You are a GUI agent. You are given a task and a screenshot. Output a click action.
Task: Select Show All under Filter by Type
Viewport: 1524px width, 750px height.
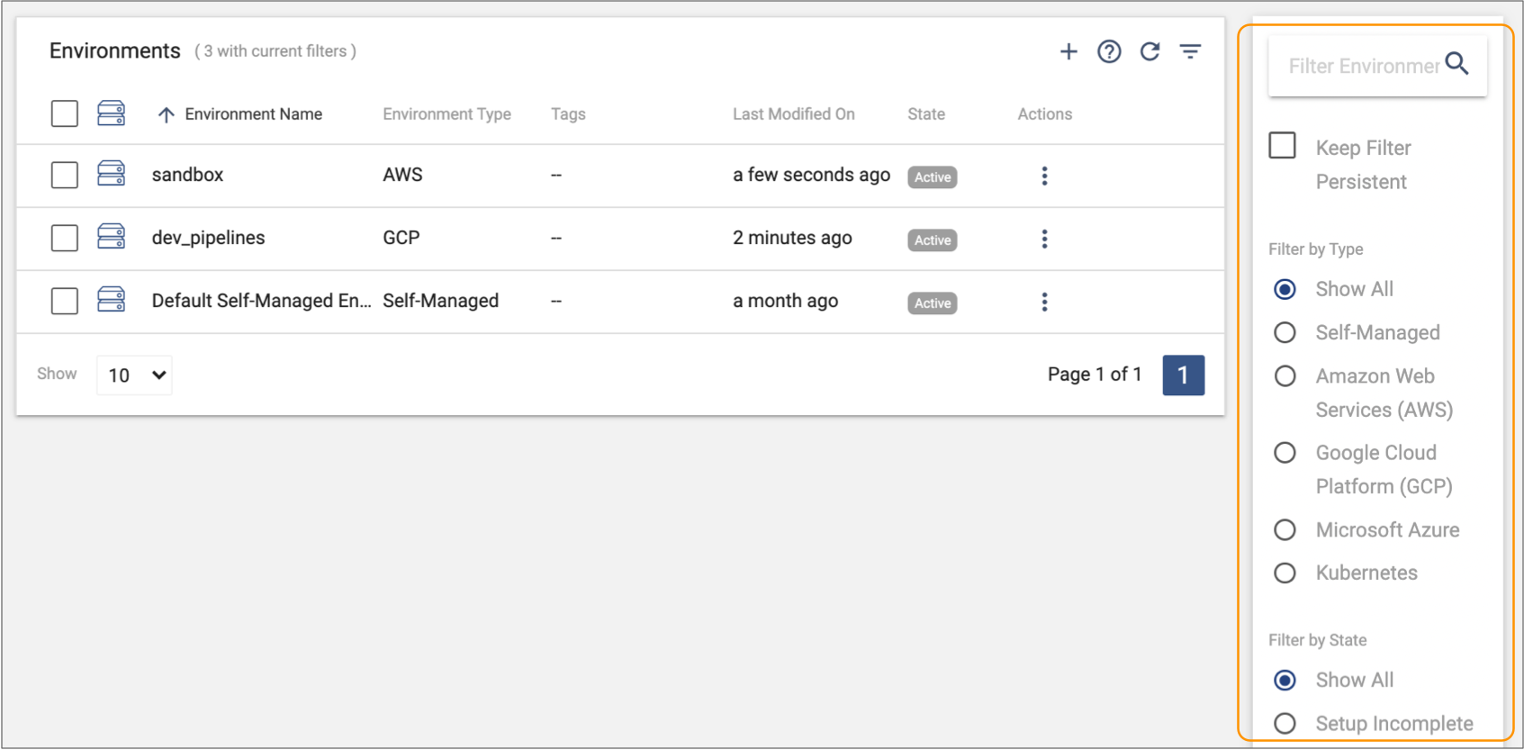pyautogui.click(x=1285, y=289)
